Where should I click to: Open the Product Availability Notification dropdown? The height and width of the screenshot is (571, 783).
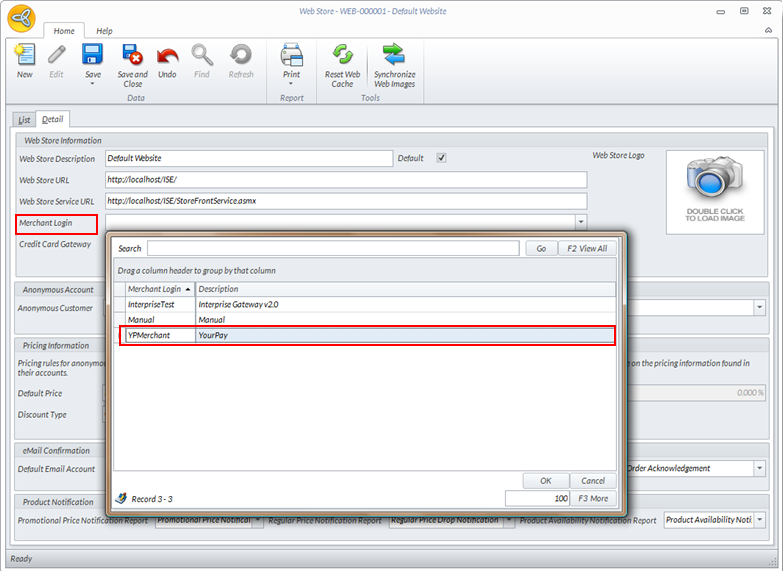click(759, 520)
